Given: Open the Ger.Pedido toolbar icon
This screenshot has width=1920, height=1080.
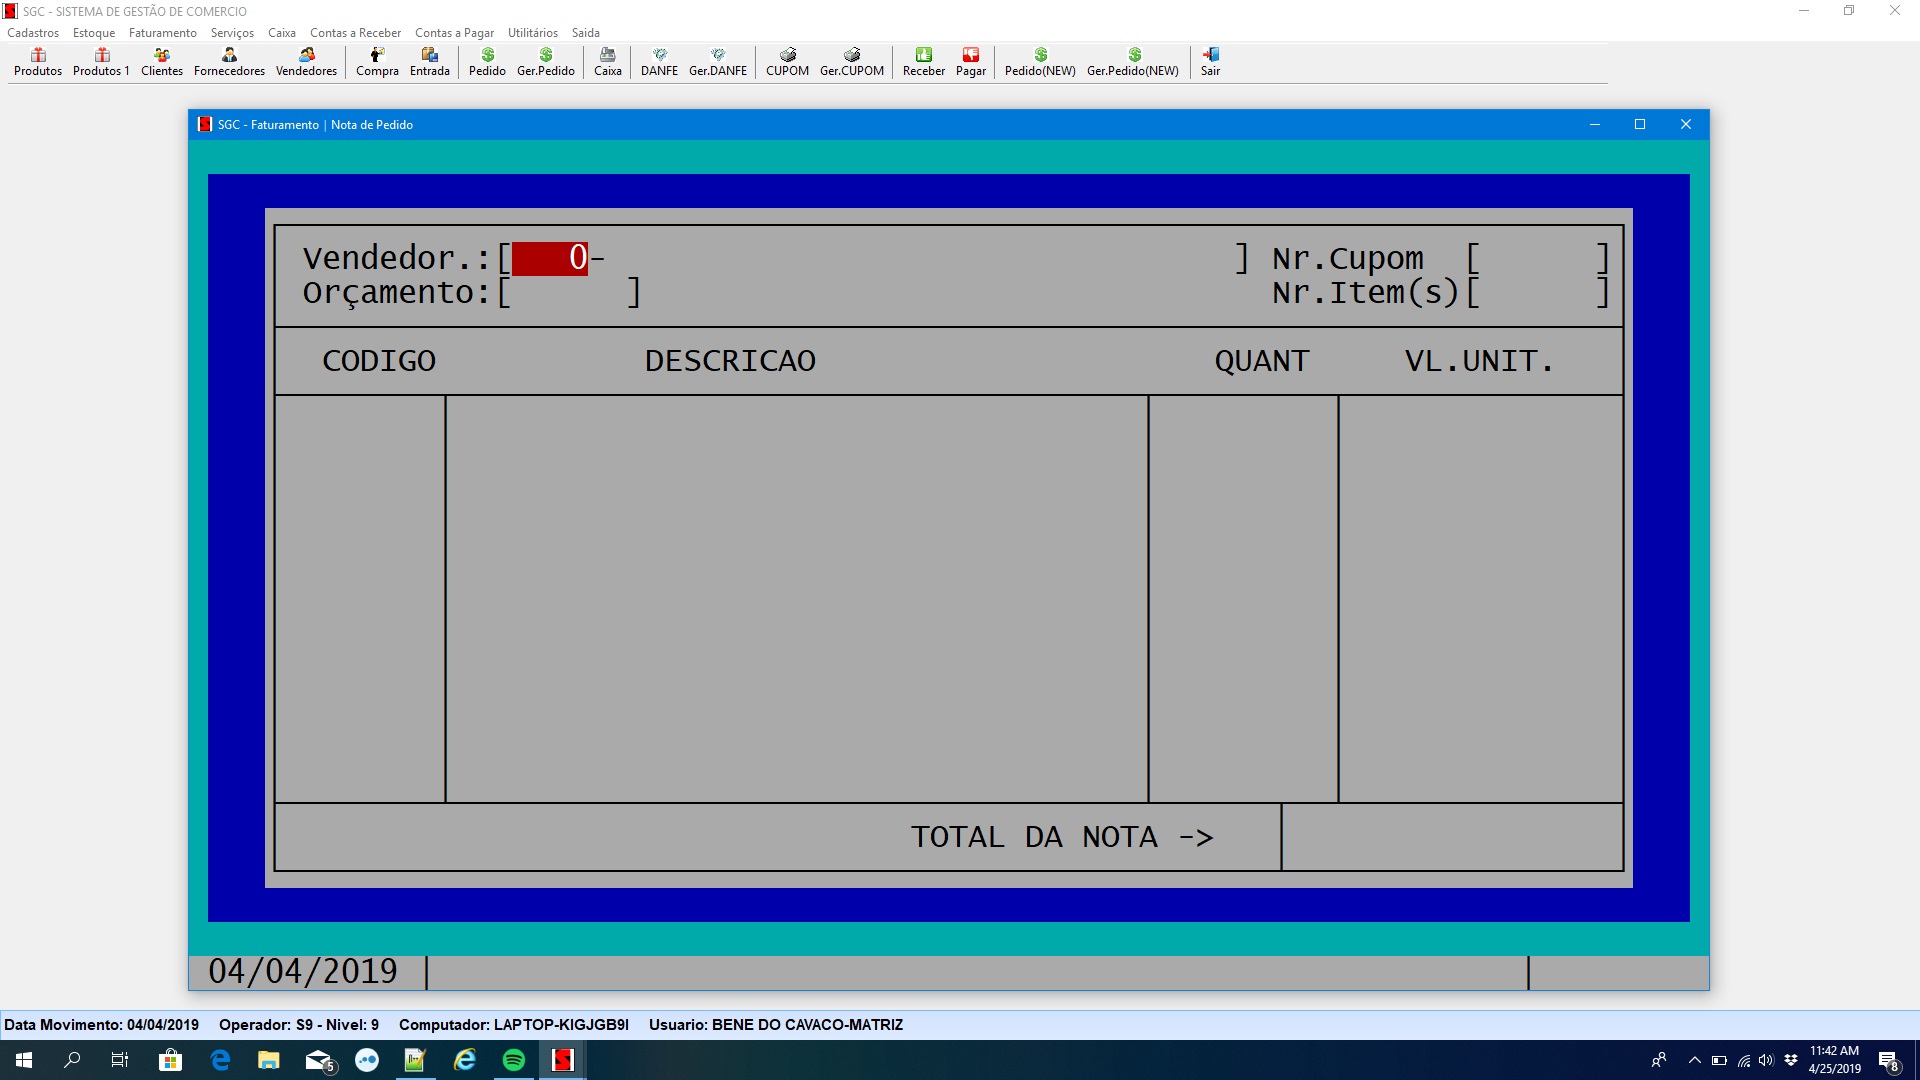Looking at the screenshot, I should click(545, 61).
